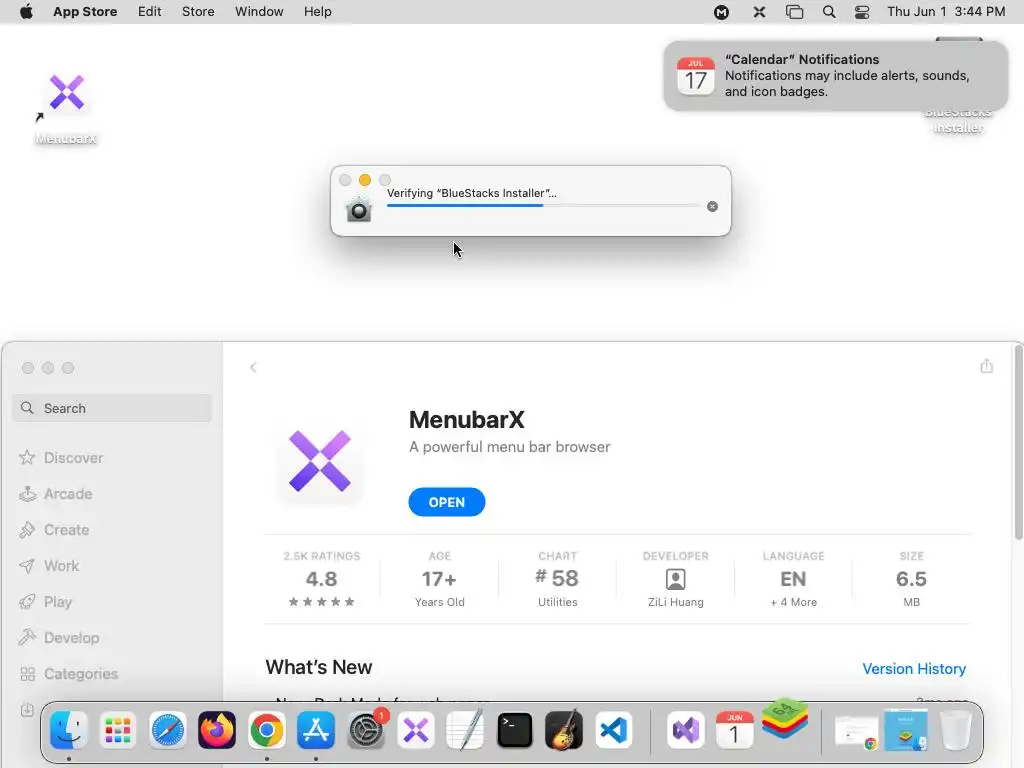This screenshot has height=768, width=1024.
Task: Go back with the chevron arrow
Action: (253, 368)
